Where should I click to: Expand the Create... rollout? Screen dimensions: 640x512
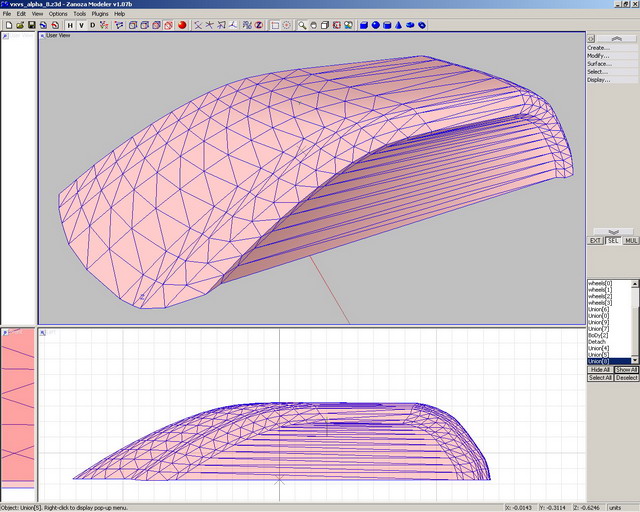[598, 48]
